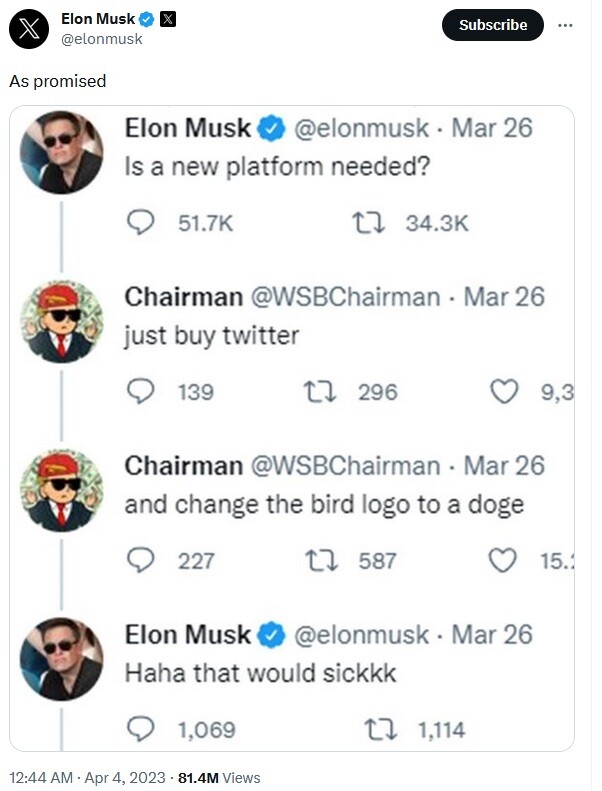Open Elon Musk avatar beside 'Haha that would sickkk'
The width and height of the screenshot is (602, 791).
point(62,659)
